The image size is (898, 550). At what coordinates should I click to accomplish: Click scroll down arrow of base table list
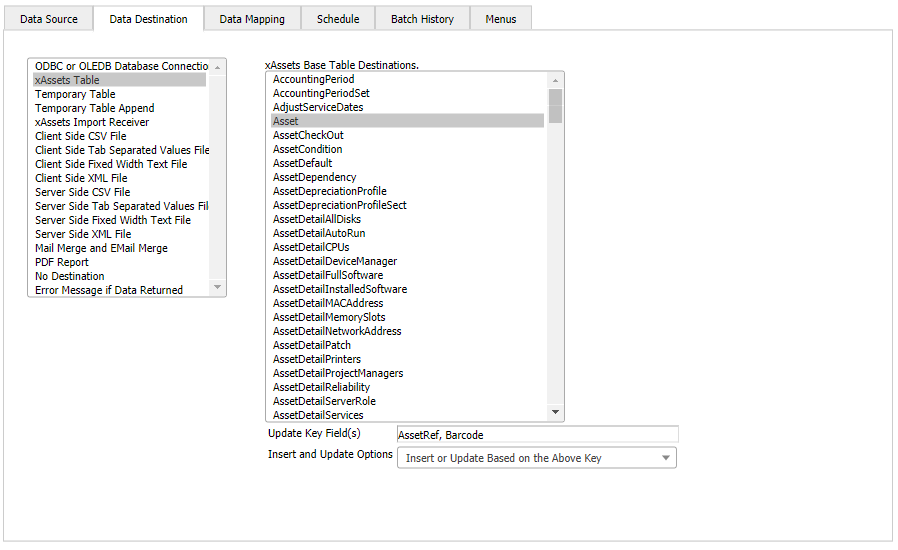[x=555, y=412]
